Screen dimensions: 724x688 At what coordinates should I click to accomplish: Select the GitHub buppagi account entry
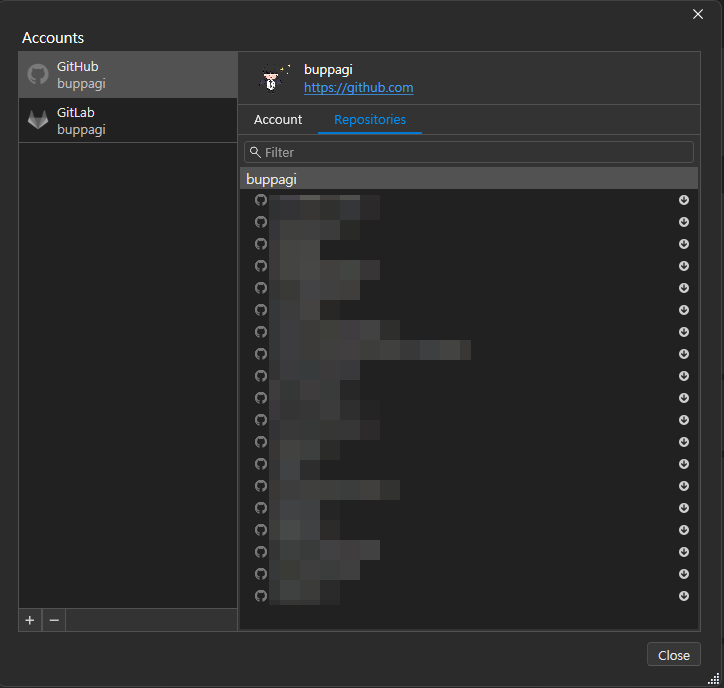(128, 75)
